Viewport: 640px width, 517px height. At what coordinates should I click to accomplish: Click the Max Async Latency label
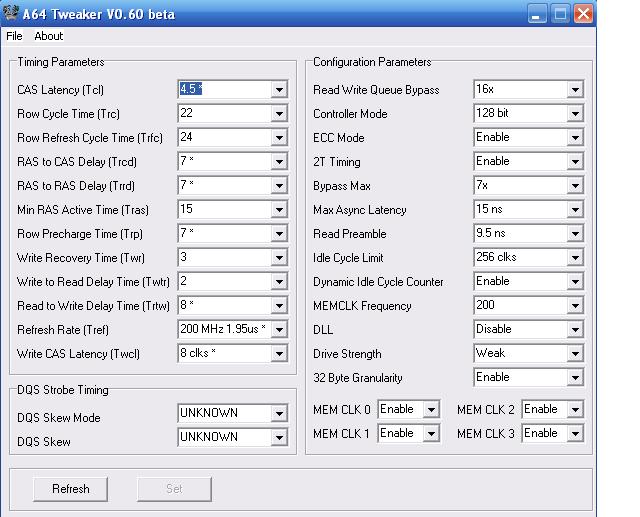click(360, 210)
